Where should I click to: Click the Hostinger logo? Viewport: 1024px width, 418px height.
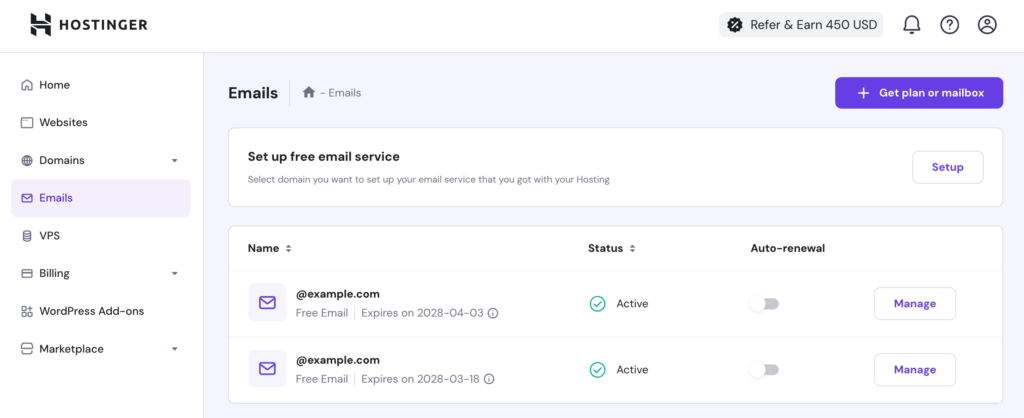pos(88,25)
